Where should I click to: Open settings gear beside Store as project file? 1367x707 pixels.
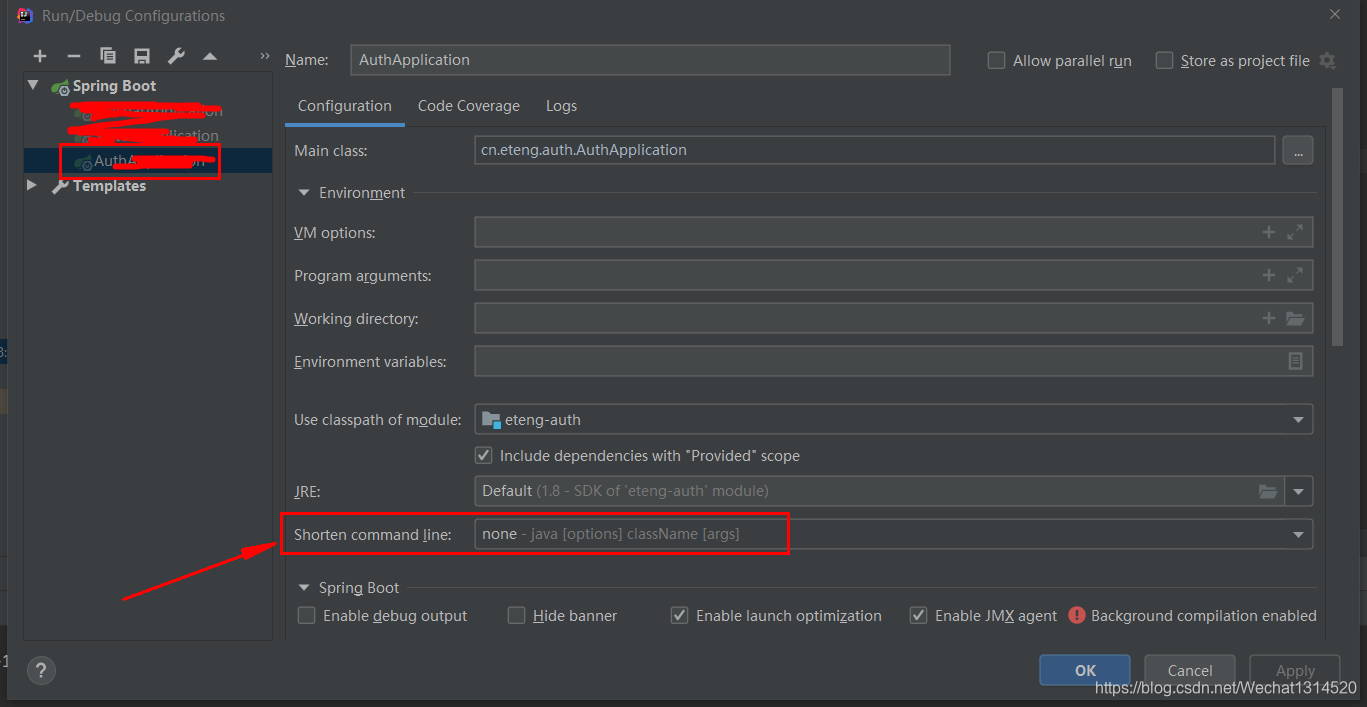pos(1328,60)
